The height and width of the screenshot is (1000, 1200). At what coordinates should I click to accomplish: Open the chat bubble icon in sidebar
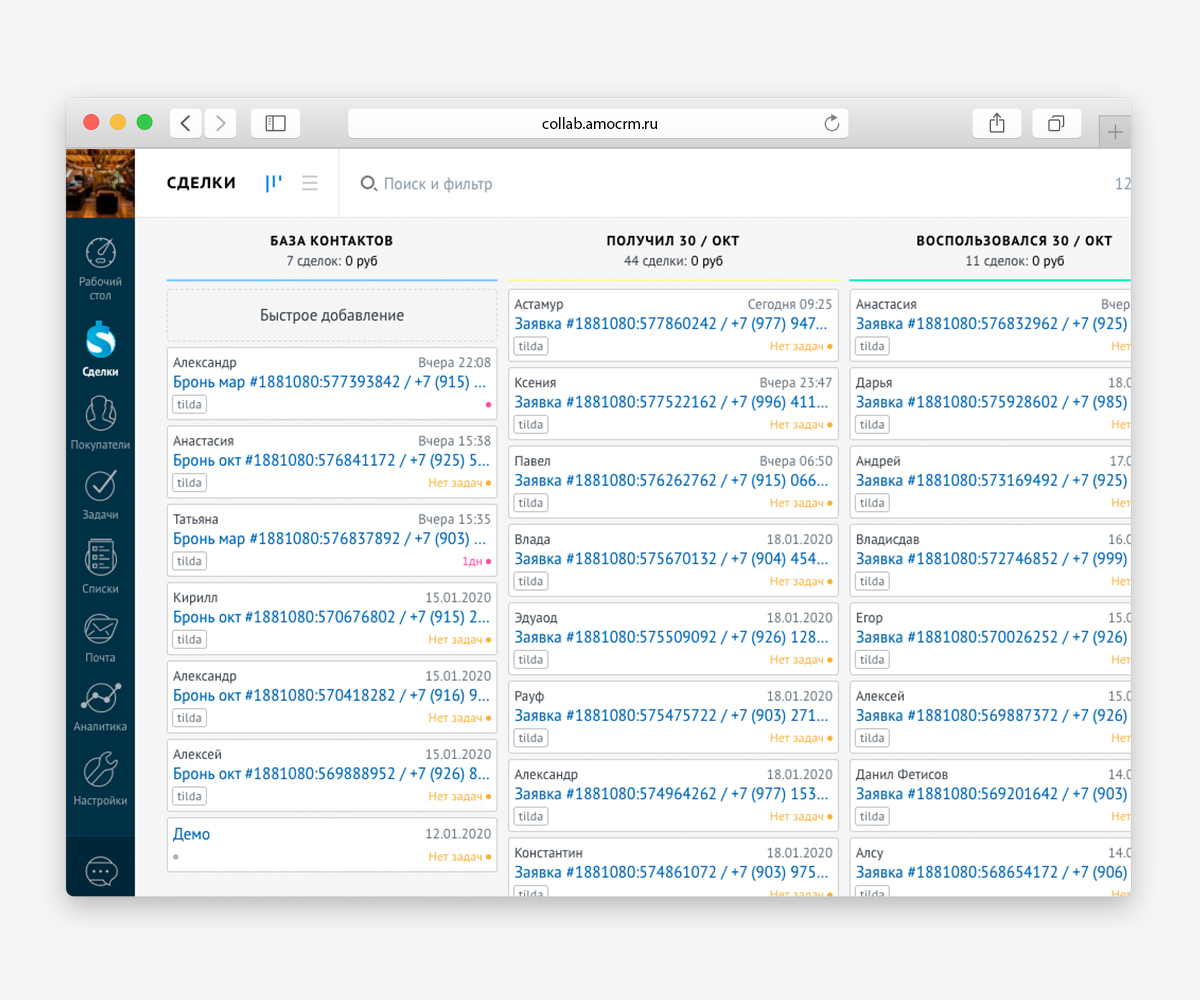click(x=100, y=871)
